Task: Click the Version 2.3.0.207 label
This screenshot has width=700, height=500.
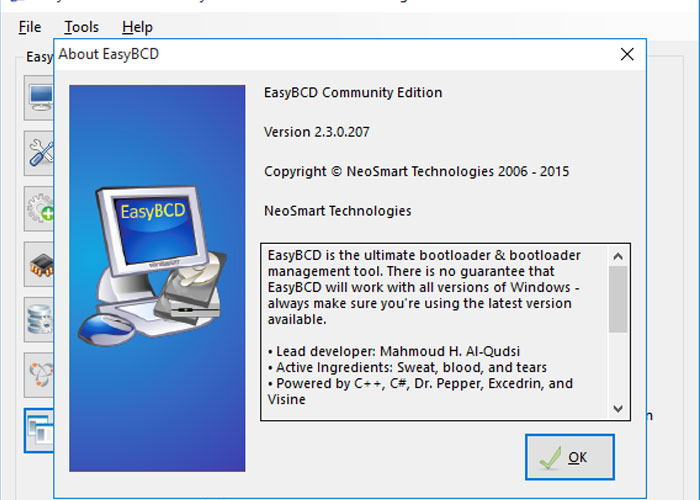Action: click(317, 132)
